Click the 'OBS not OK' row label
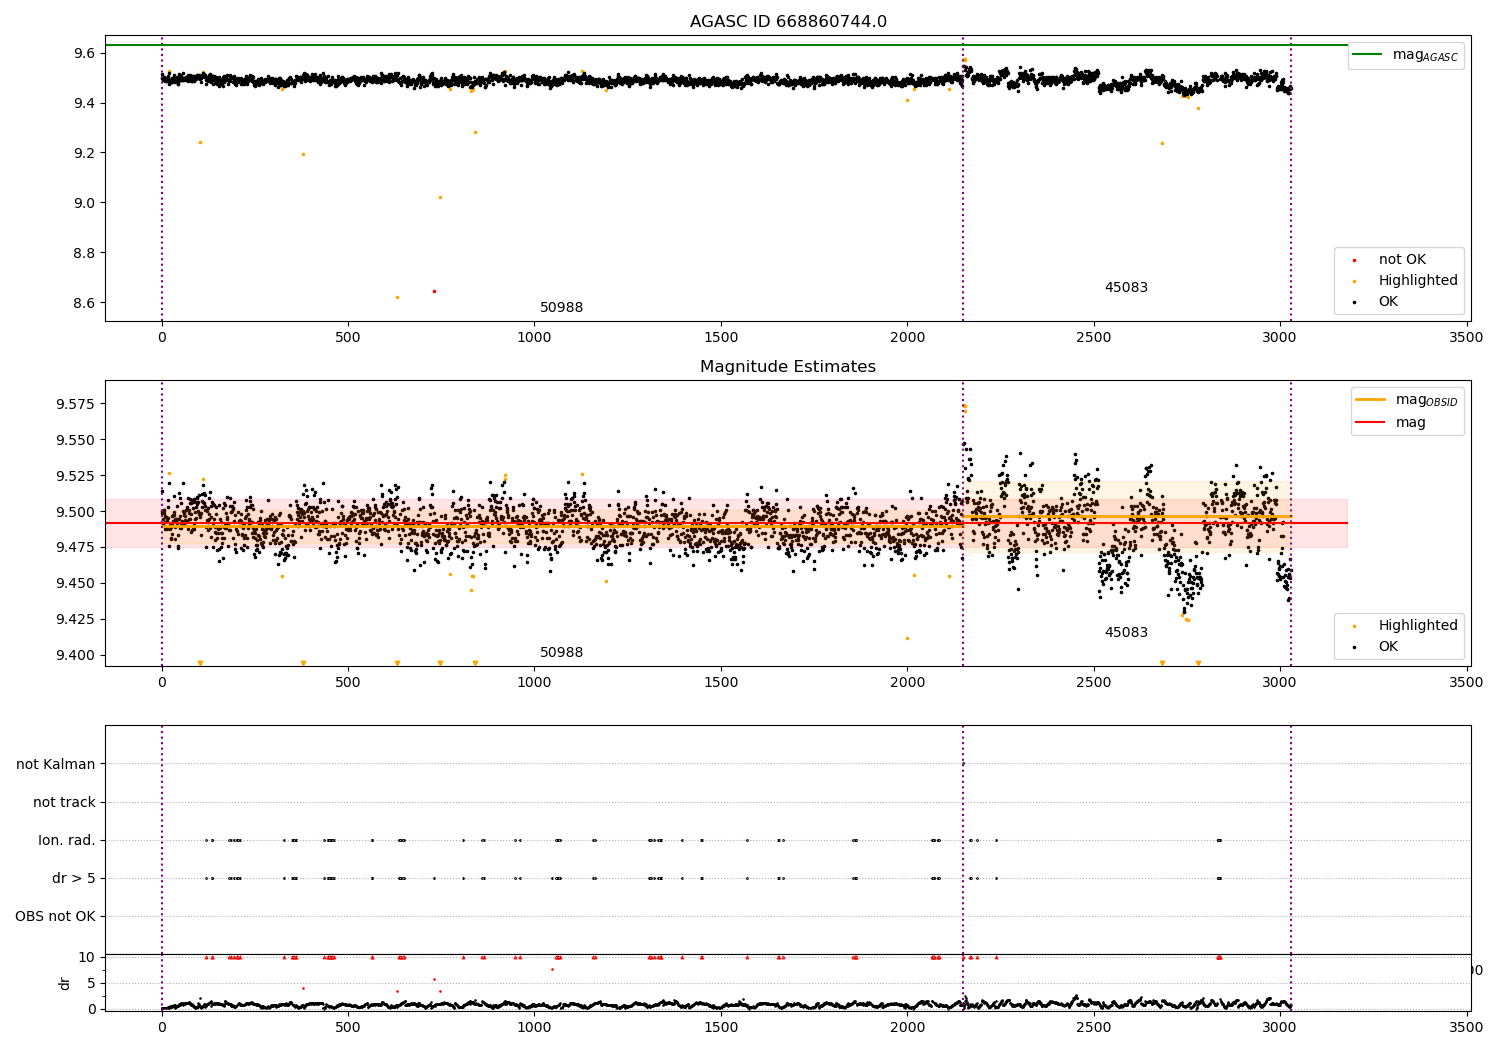1500x1050 pixels. [x=55, y=917]
